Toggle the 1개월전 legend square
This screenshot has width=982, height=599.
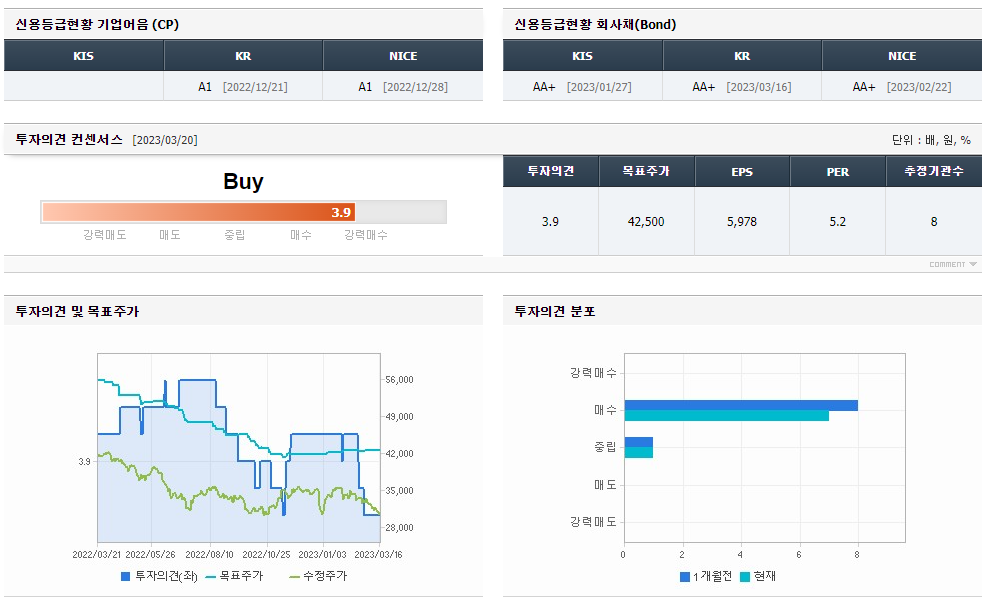[685, 576]
